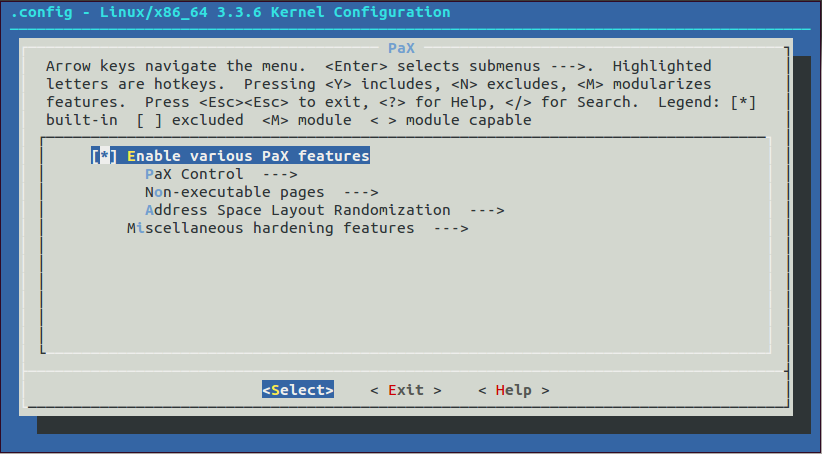The height and width of the screenshot is (454, 822).
Task: Open the PaX Control submenu
Action: click(x=194, y=174)
